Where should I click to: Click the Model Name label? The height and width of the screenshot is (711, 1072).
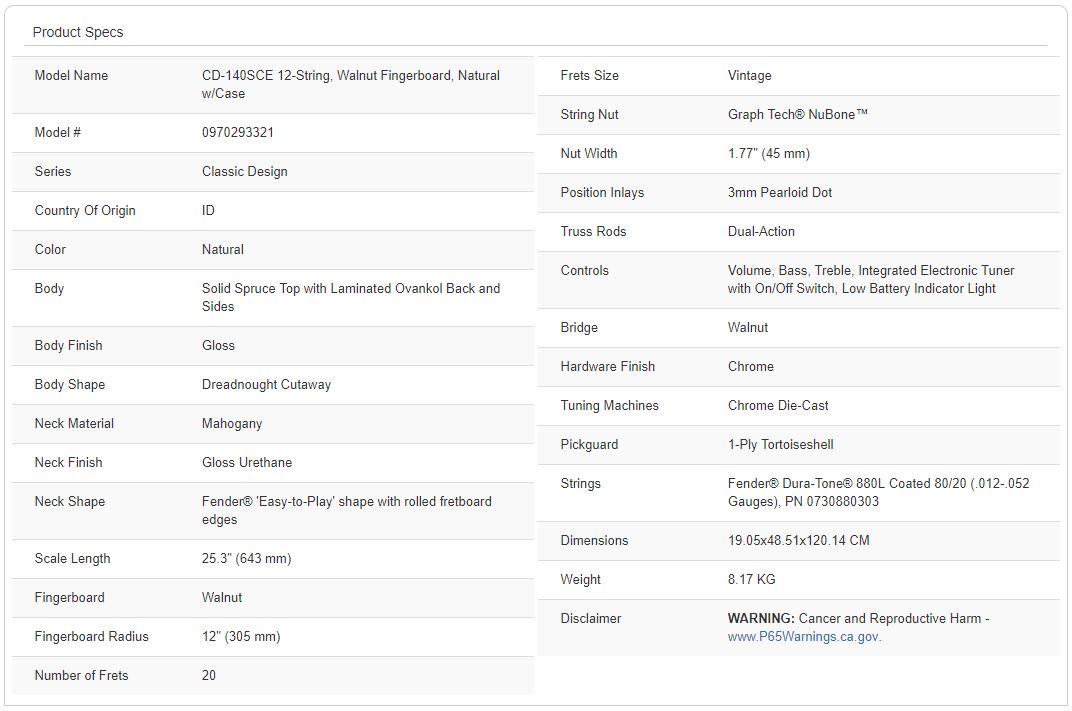pyautogui.click(x=71, y=76)
